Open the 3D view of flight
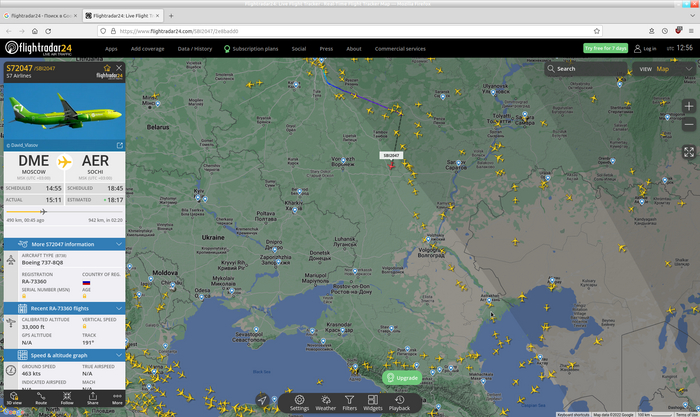This screenshot has width=700, height=417. coord(14,398)
